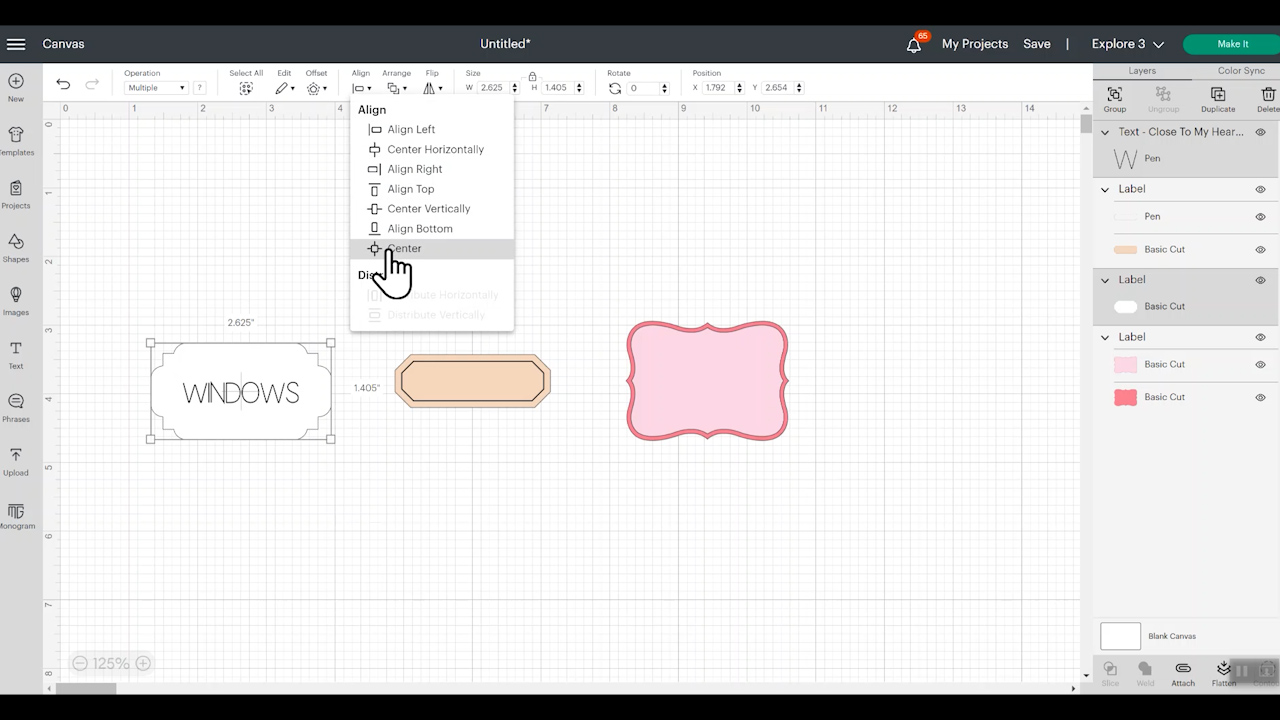Open the Edit pencil tool
The width and height of the screenshot is (1280, 720).
pyautogui.click(x=285, y=88)
